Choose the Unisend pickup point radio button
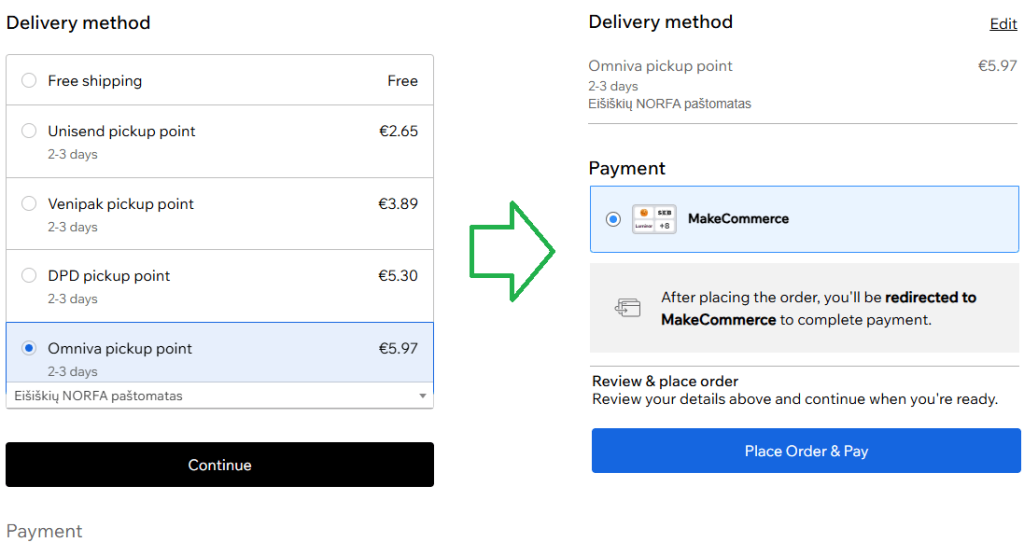This screenshot has width=1024, height=556. coord(29,131)
